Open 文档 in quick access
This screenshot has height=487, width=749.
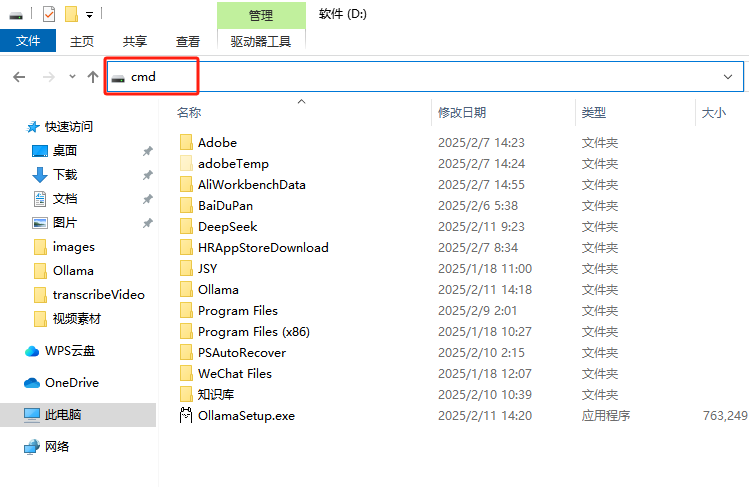(64, 199)
